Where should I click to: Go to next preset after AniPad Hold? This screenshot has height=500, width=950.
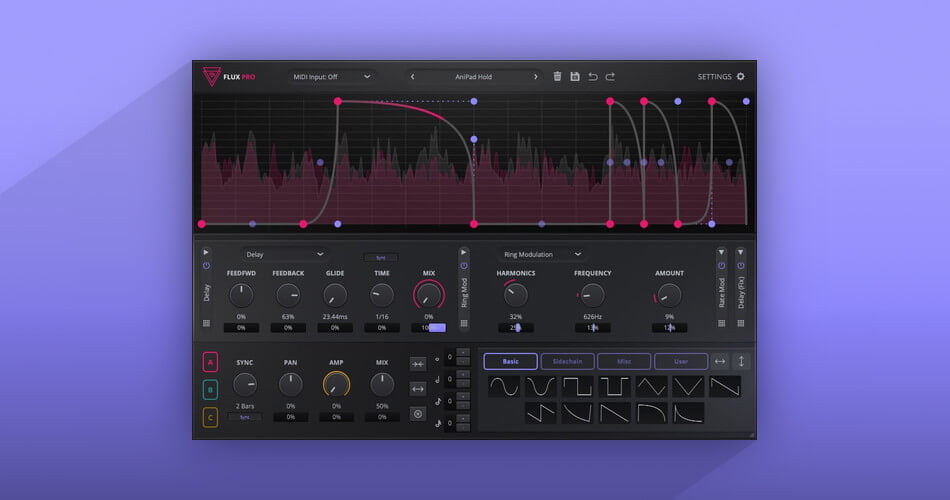535,76
